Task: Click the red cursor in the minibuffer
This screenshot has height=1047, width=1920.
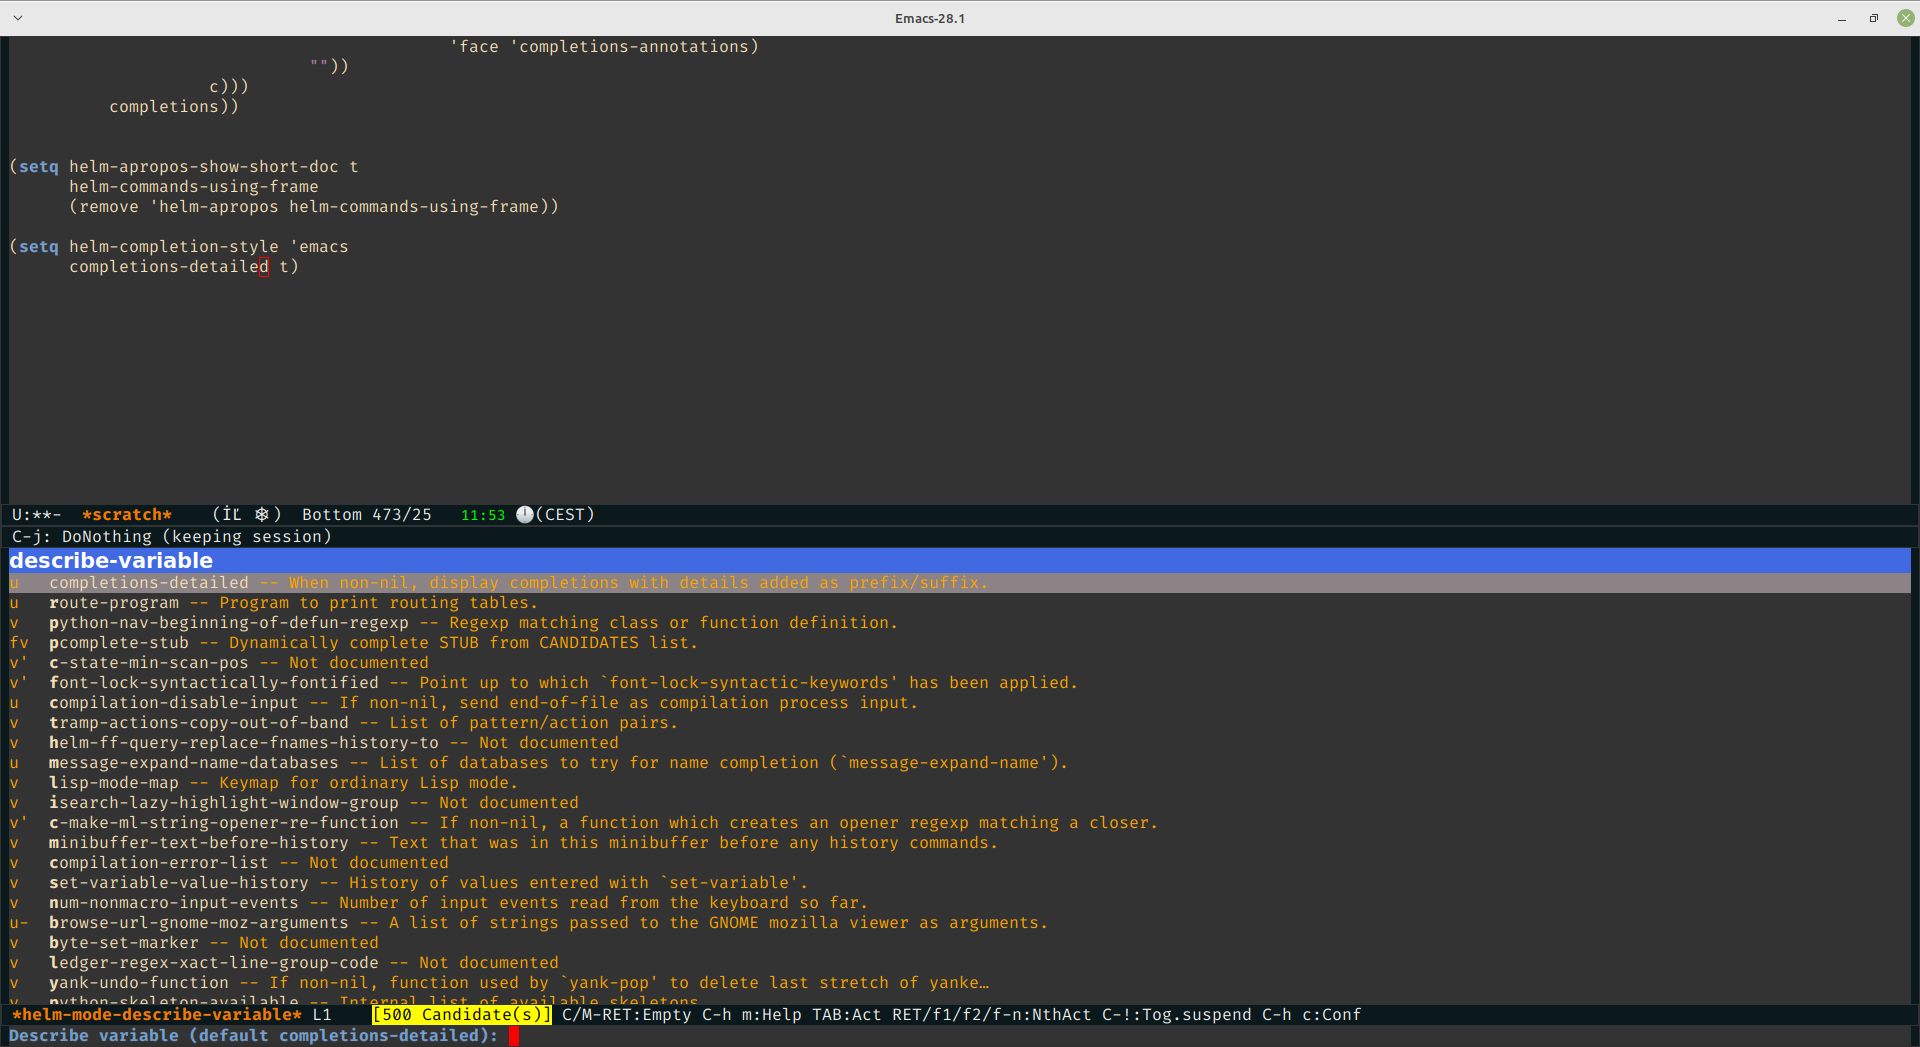Action: point(515,1037)
